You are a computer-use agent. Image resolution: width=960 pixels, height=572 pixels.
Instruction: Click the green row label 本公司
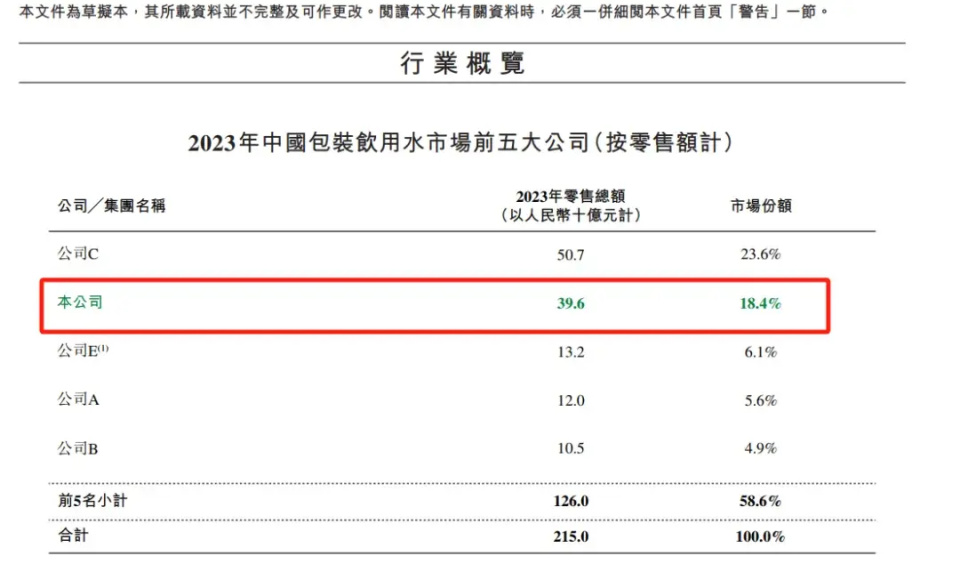80,302
